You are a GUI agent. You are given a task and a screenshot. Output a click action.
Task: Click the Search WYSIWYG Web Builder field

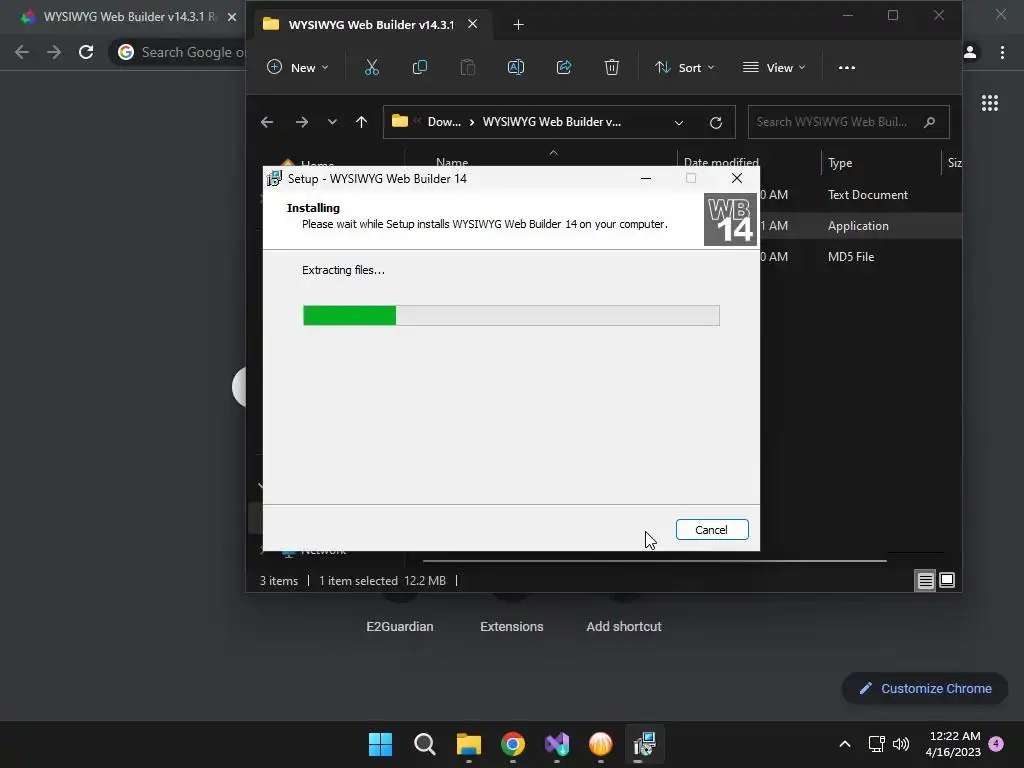(848, 122)
